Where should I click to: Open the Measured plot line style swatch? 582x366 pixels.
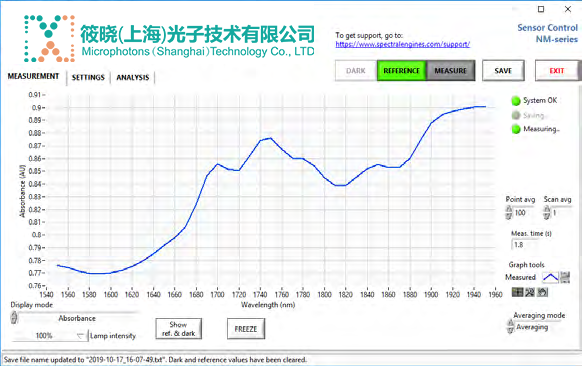550,277
